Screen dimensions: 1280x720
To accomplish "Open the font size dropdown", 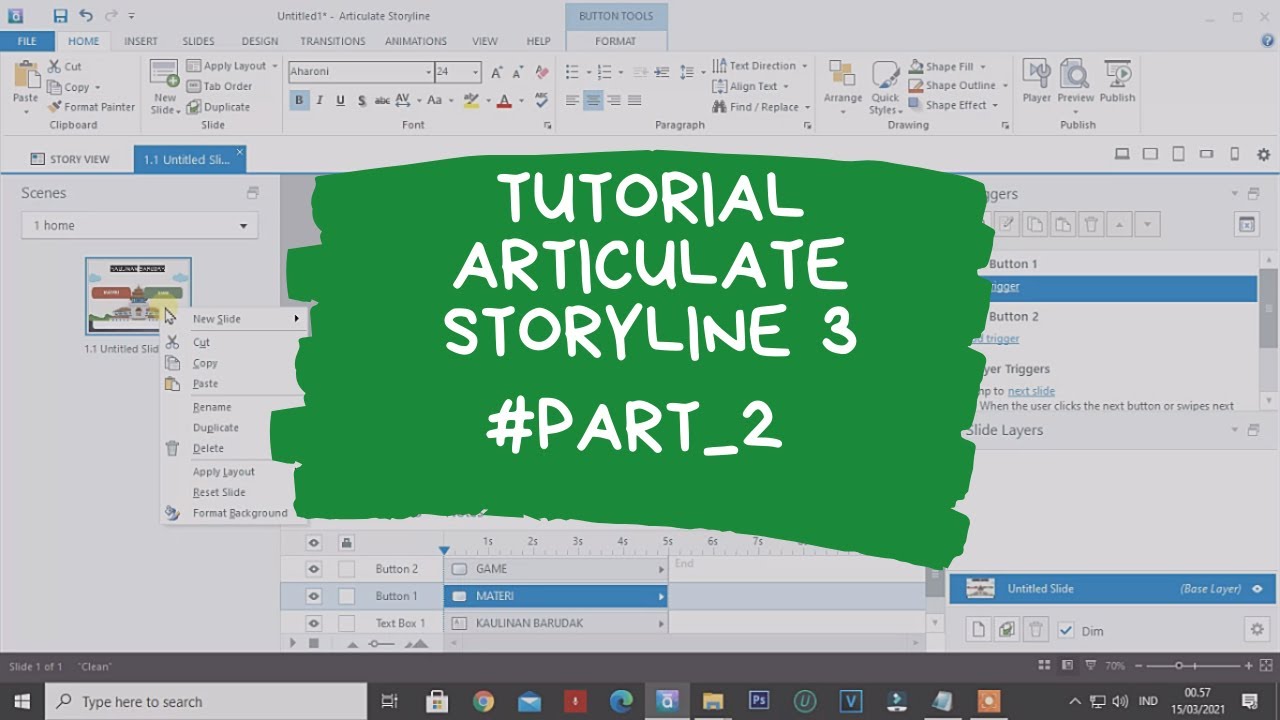I will click(476, 72).
